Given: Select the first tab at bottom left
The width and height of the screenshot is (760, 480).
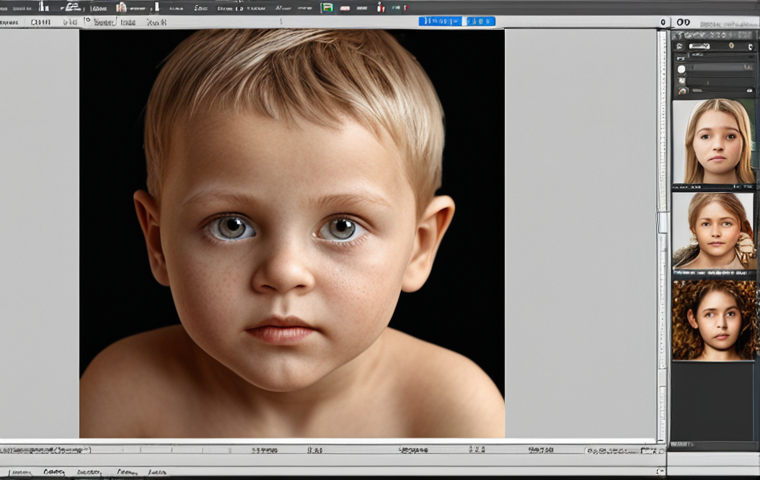Looking at the screenshot, I should (19, 471).
